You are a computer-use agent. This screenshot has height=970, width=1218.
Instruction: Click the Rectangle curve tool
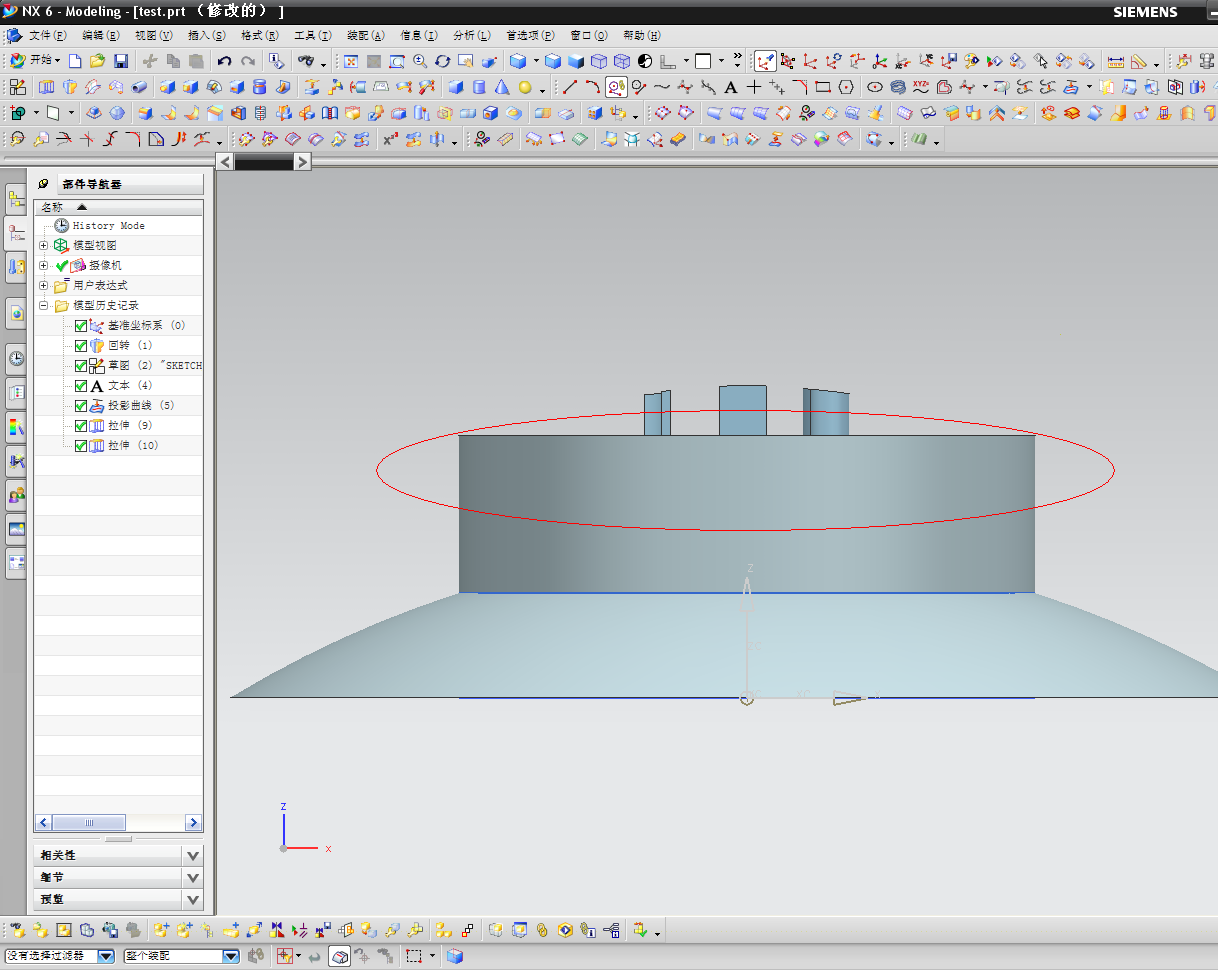(823, 87)
